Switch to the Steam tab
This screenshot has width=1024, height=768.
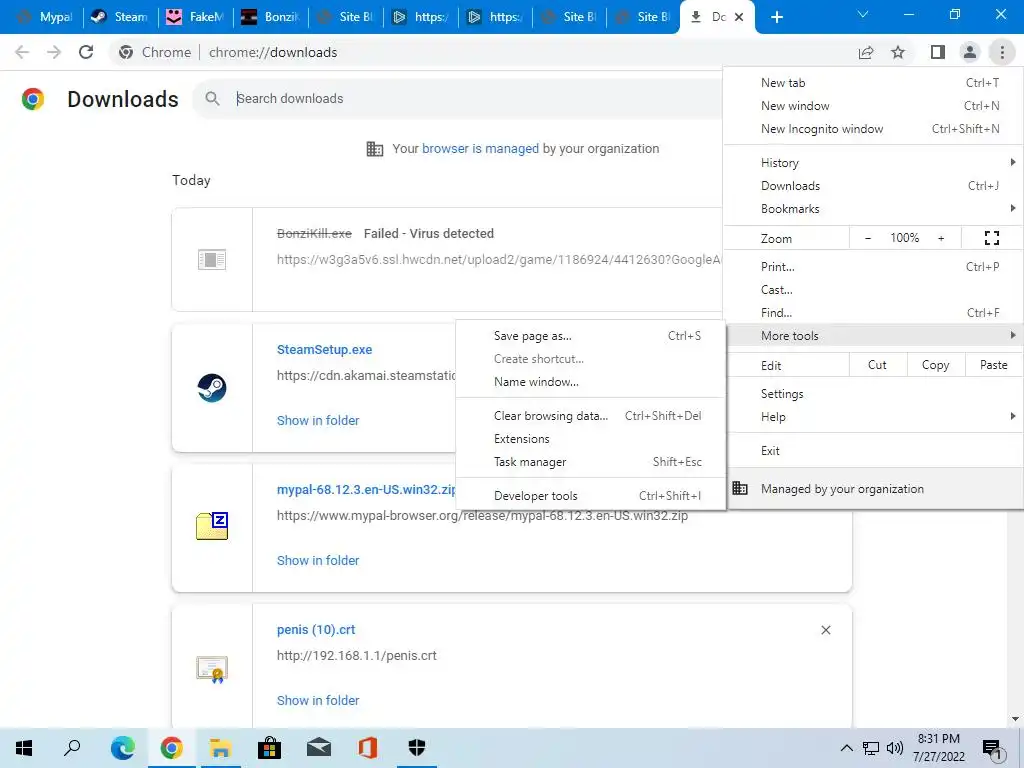pyautogui.click(x=121, y=17)
